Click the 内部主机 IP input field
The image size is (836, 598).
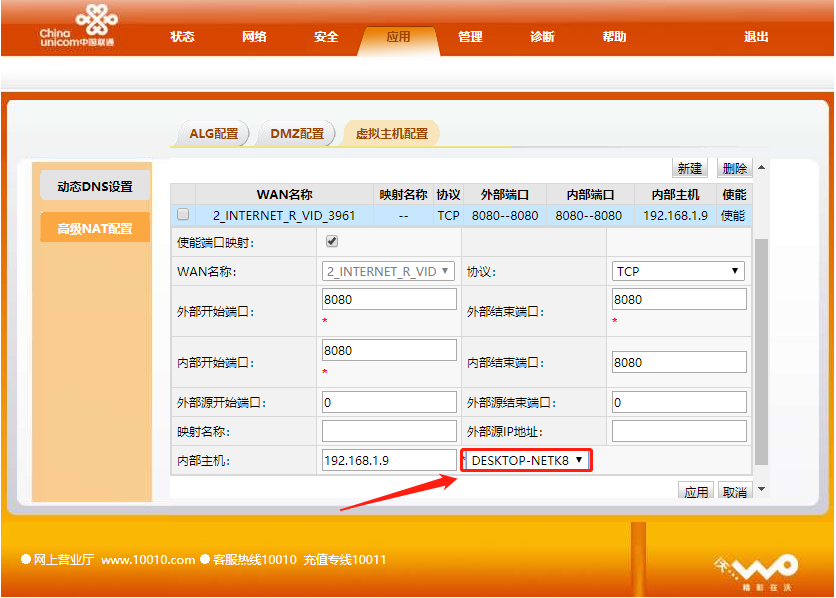tap(389, 460)
